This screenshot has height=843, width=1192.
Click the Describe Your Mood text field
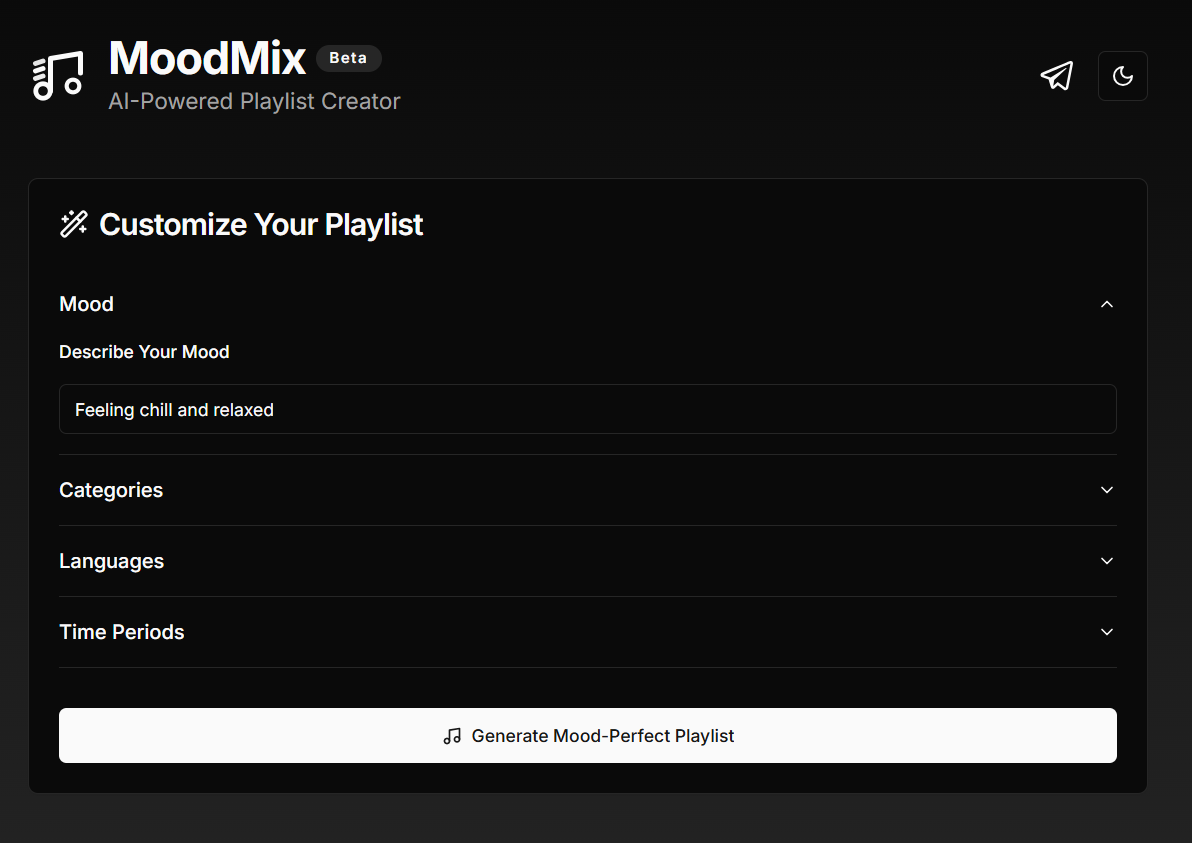588,409
